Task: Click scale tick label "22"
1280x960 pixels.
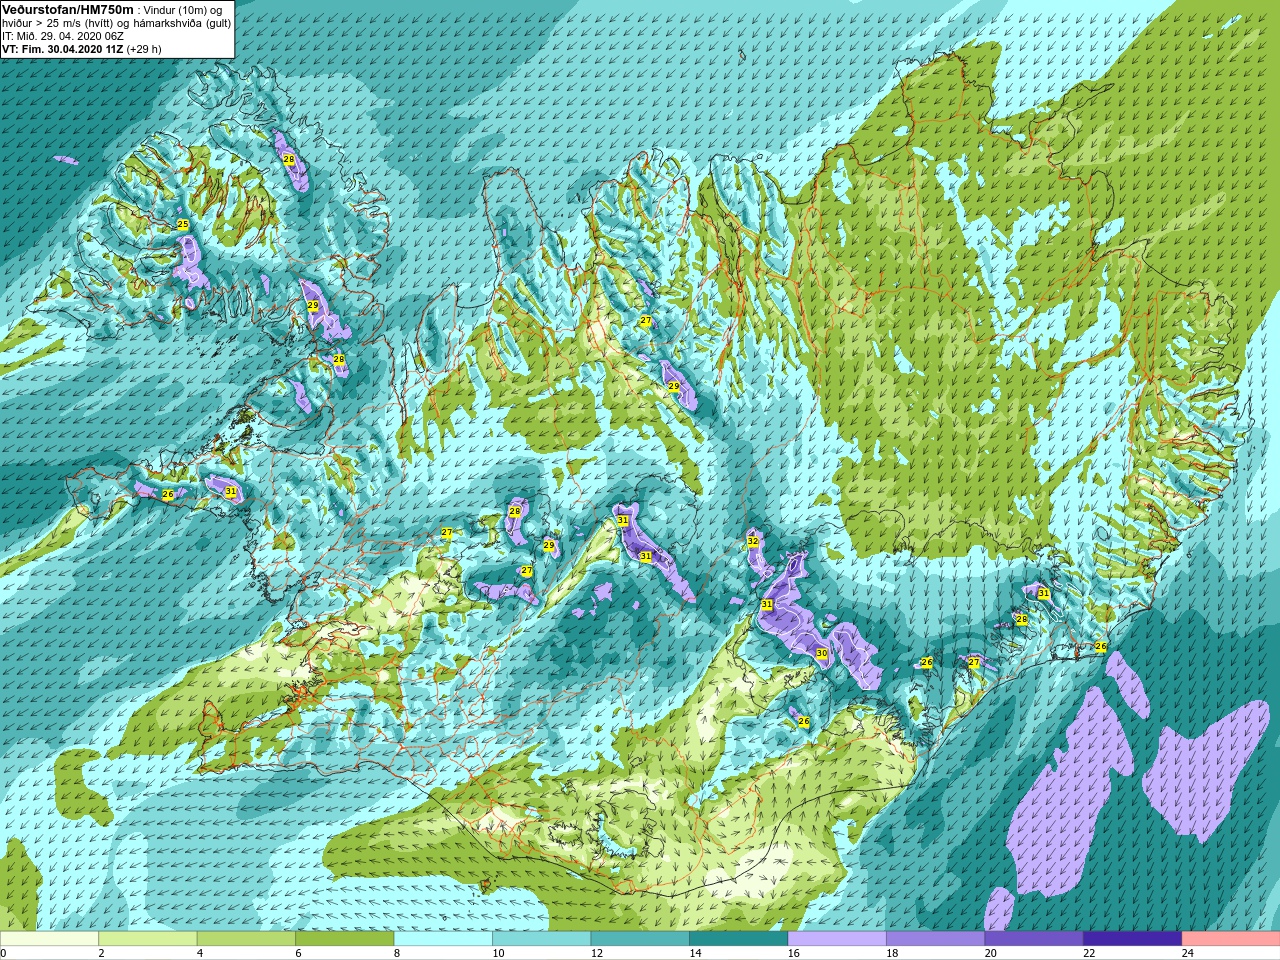Action: point(1089,953)
